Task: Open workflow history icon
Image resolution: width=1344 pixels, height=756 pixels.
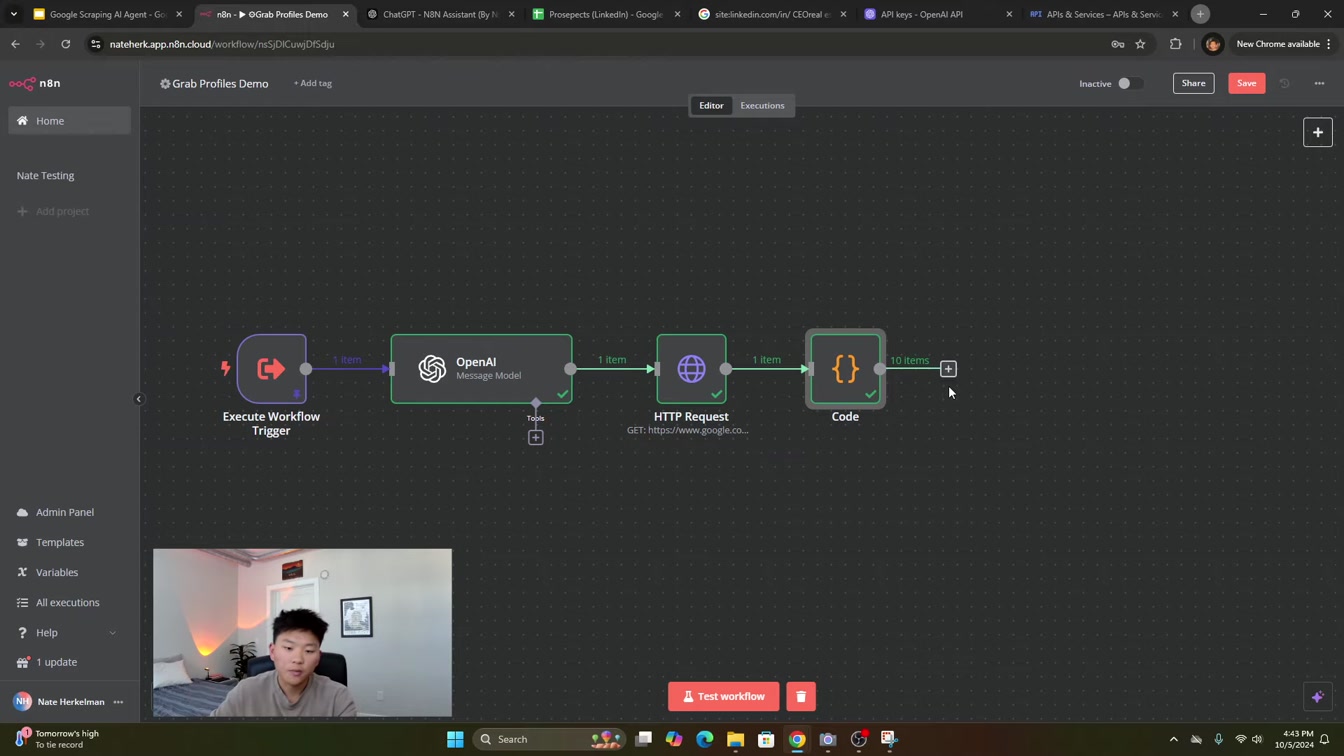Action: click(1284, 84)
